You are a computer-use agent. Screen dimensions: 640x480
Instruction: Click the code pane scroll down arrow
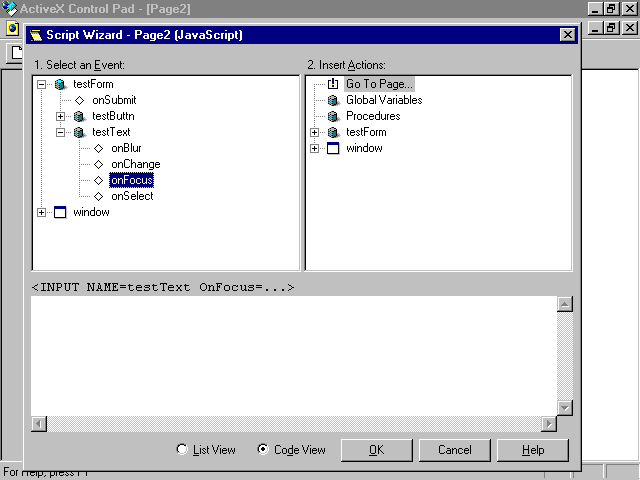(x=564, y=407)
